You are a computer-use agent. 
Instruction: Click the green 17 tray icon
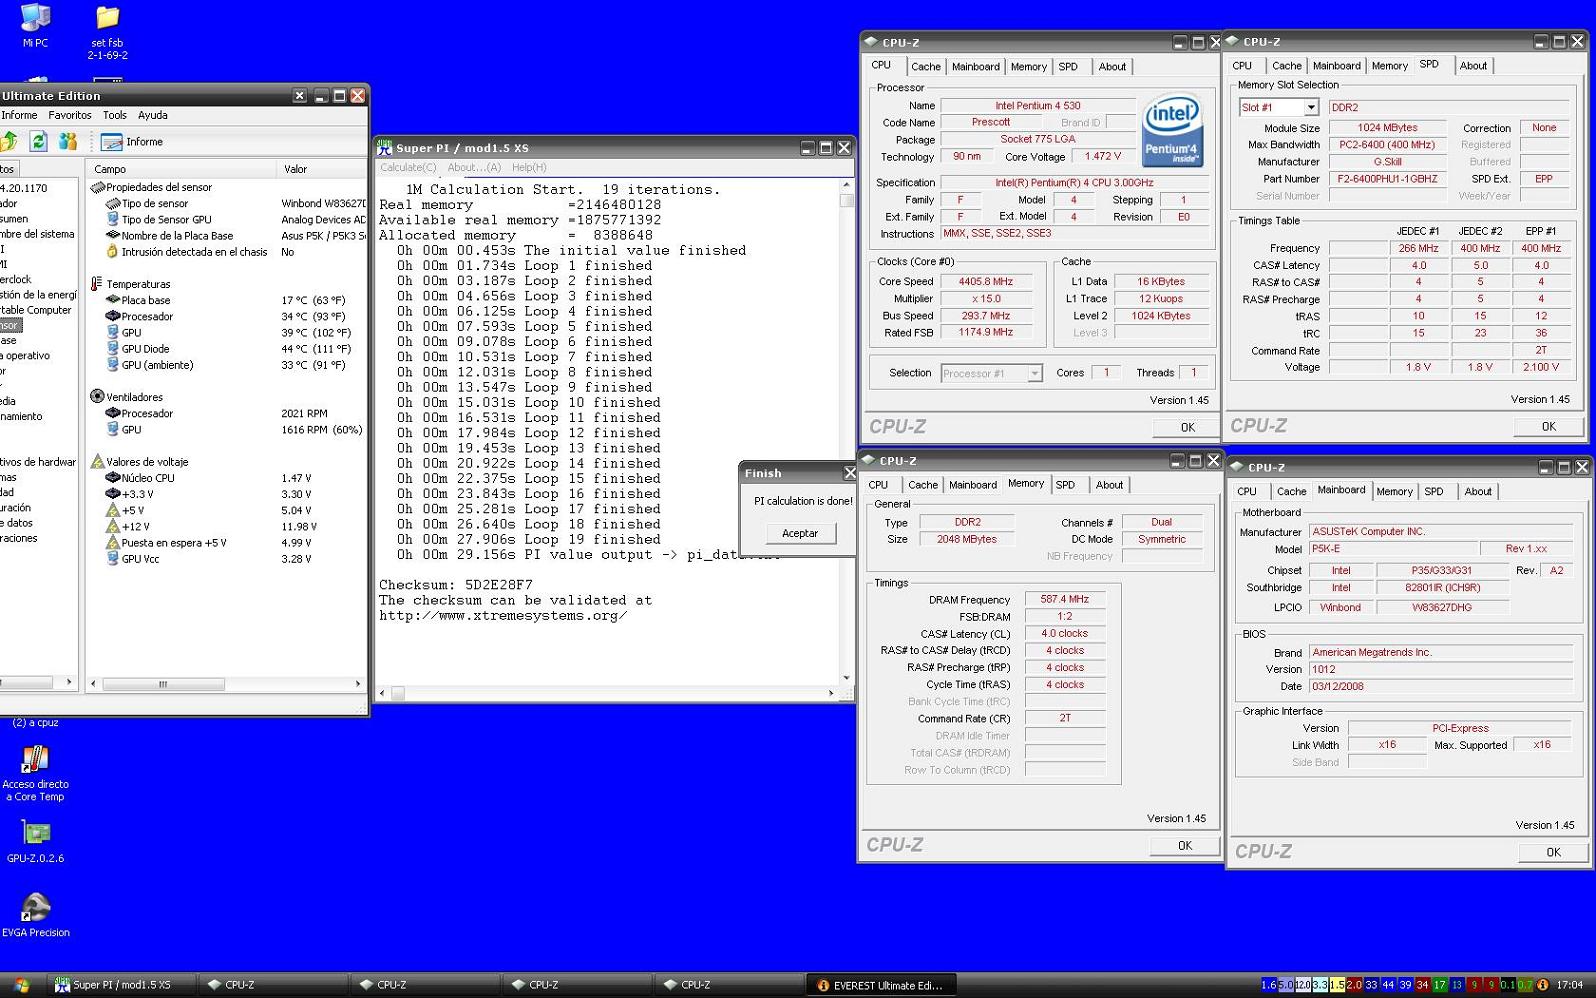1439,985
